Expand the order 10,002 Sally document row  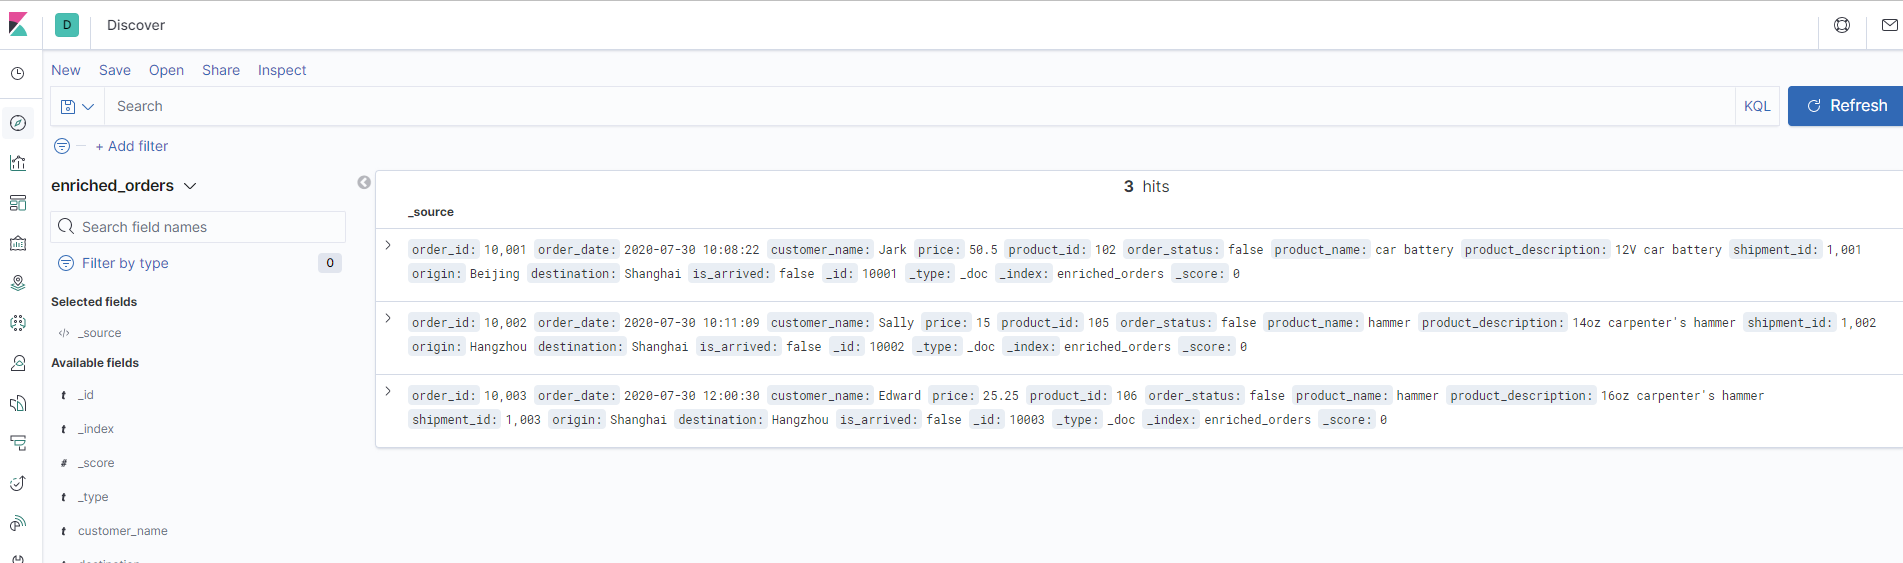(x=388, y=318)
